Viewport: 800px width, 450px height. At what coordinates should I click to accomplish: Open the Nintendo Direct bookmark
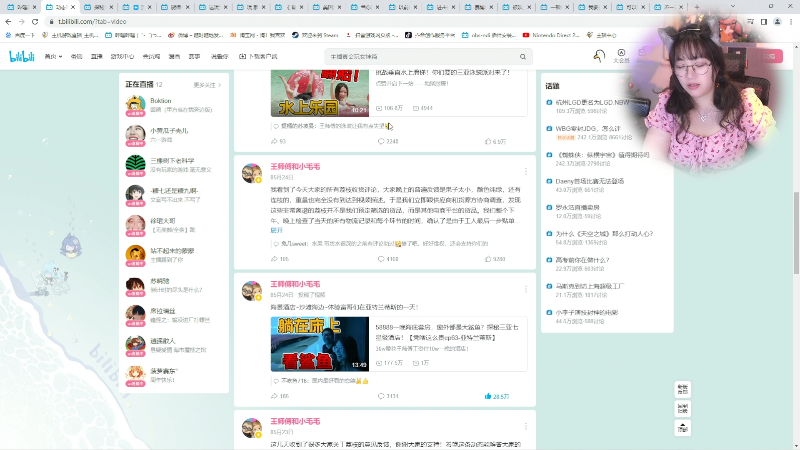point(551,35)
